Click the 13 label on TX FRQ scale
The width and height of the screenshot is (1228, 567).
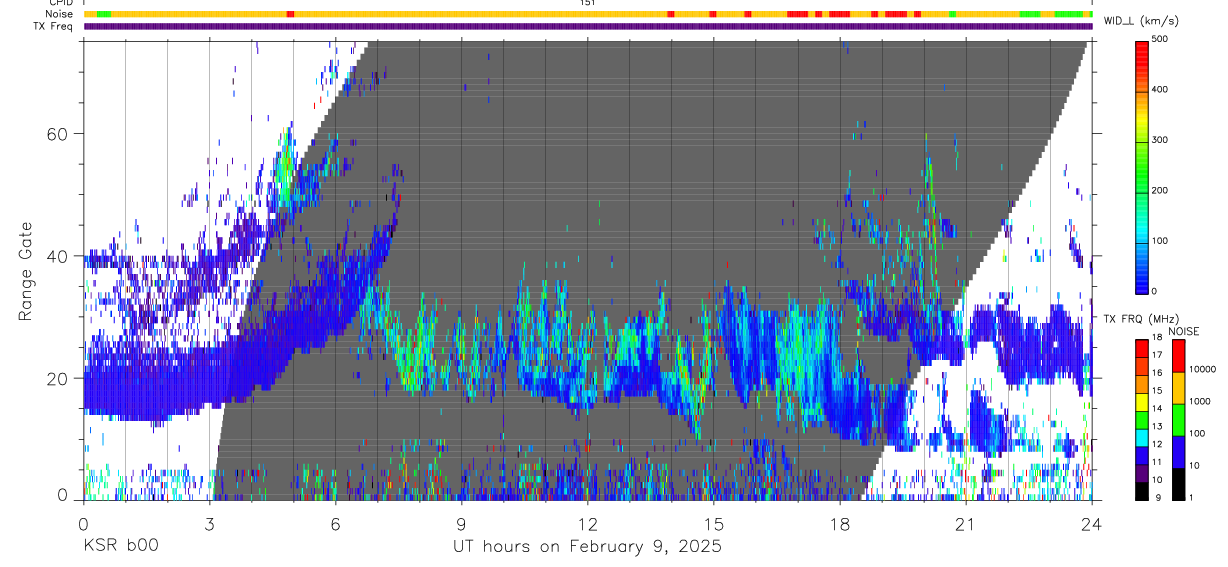(x=1157, y=426)
